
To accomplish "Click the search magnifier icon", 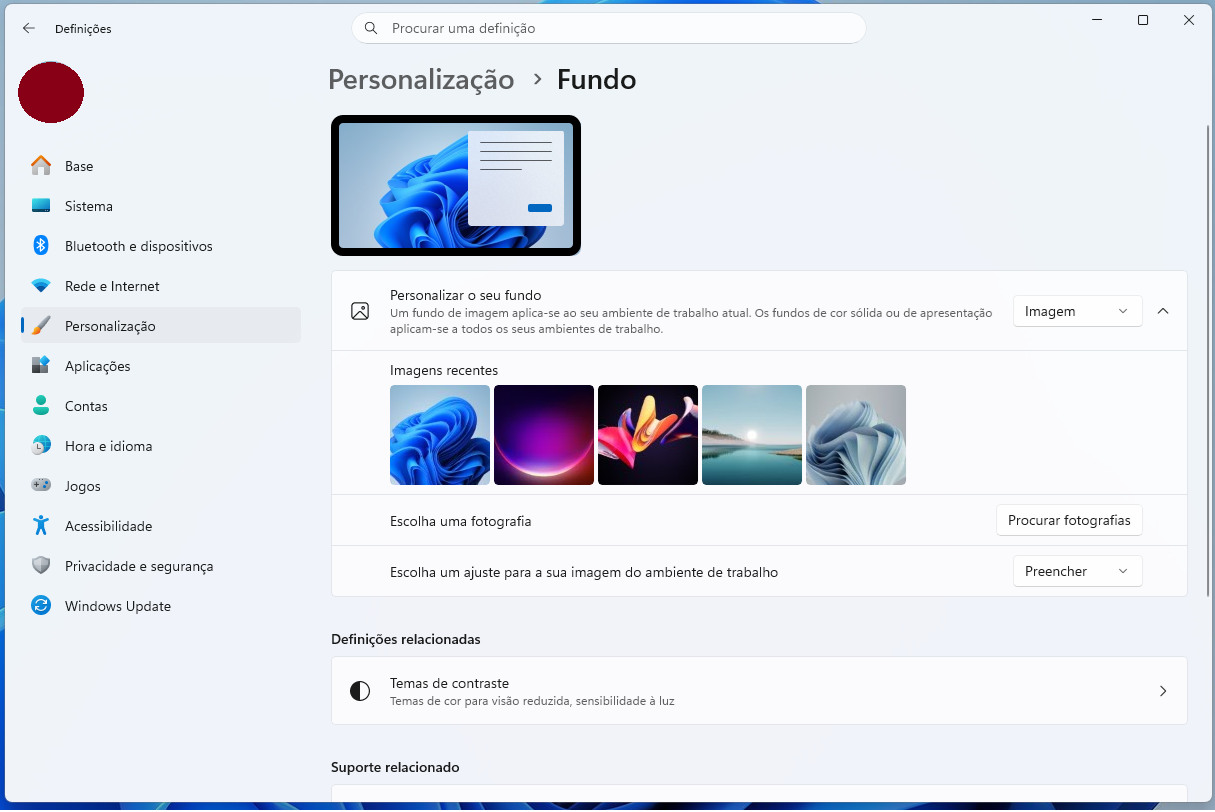I will [371, 28].
